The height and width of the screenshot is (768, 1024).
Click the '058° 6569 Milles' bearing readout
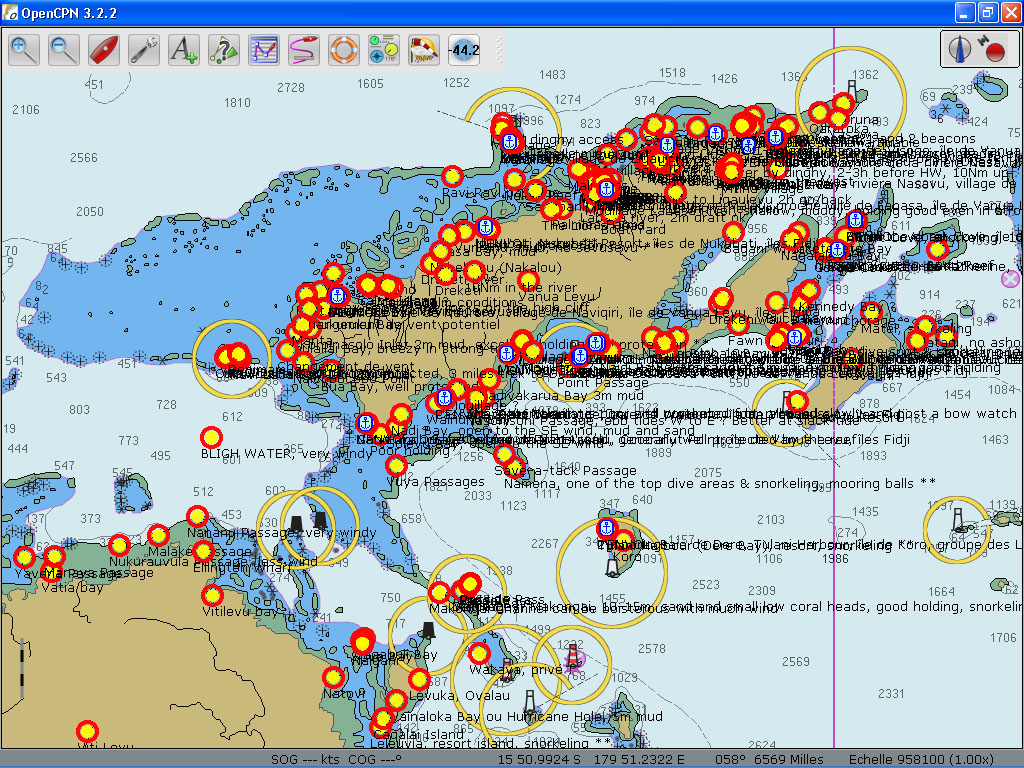pos(769,760)
